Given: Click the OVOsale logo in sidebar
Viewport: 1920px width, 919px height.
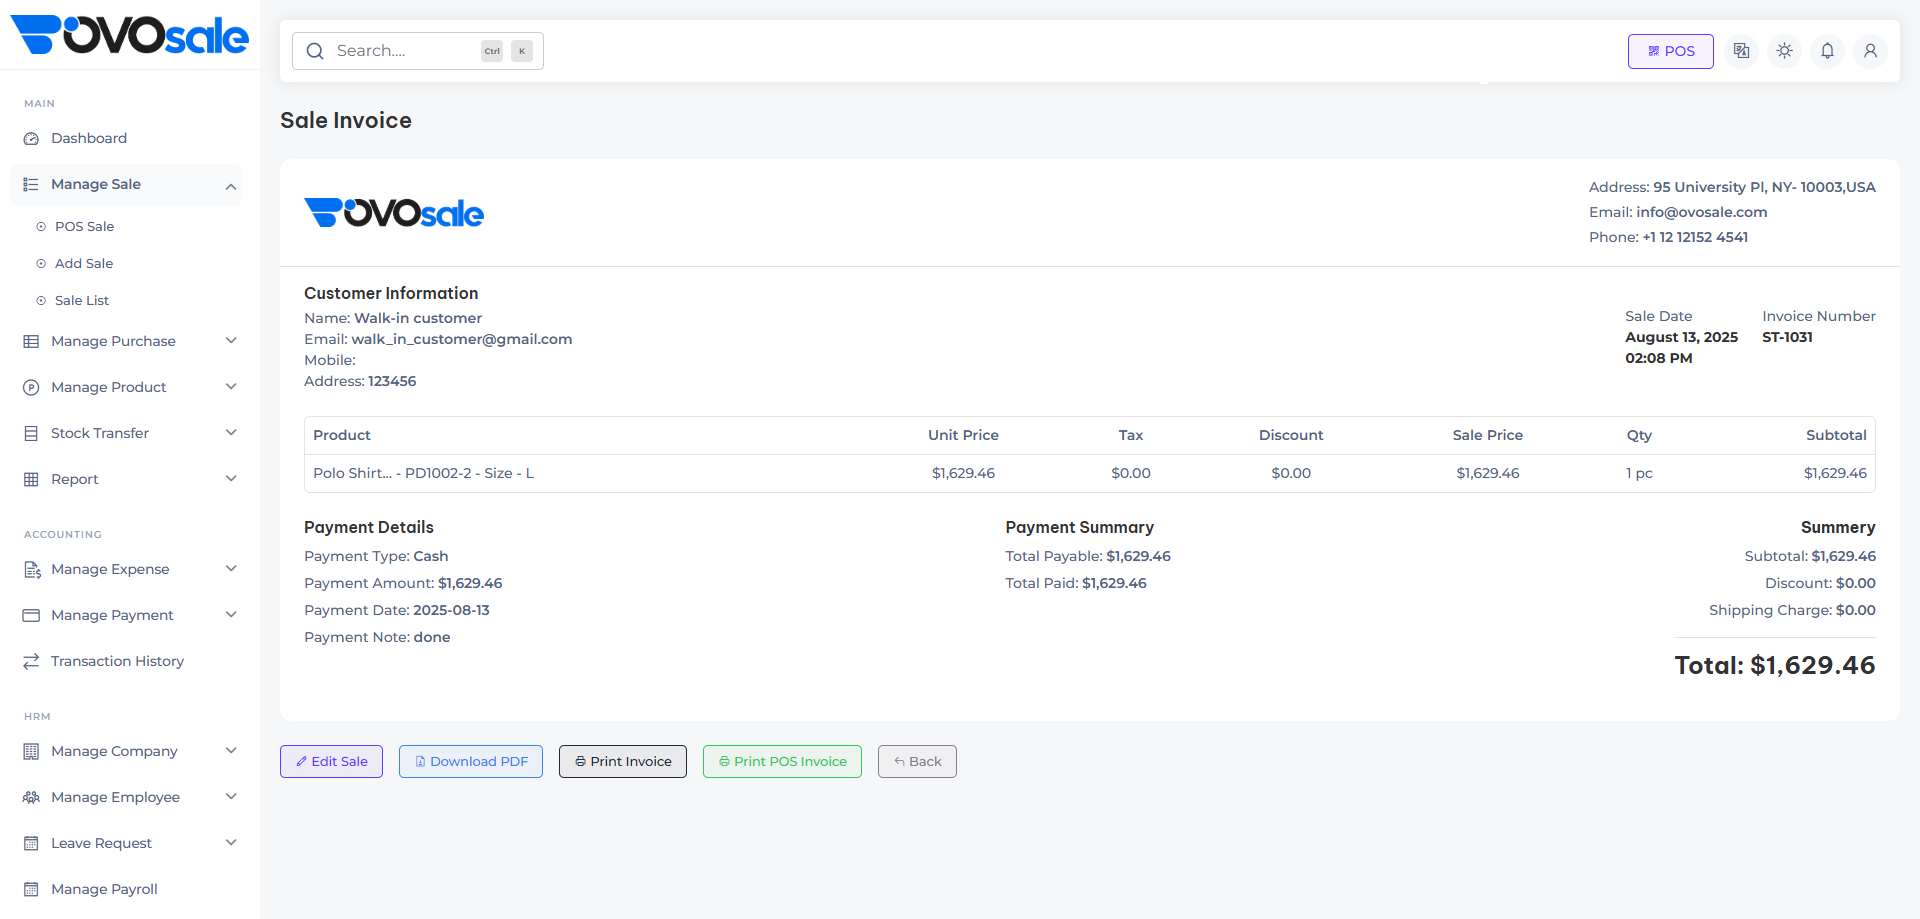Looking at the screenshot, I should [129, 35].
